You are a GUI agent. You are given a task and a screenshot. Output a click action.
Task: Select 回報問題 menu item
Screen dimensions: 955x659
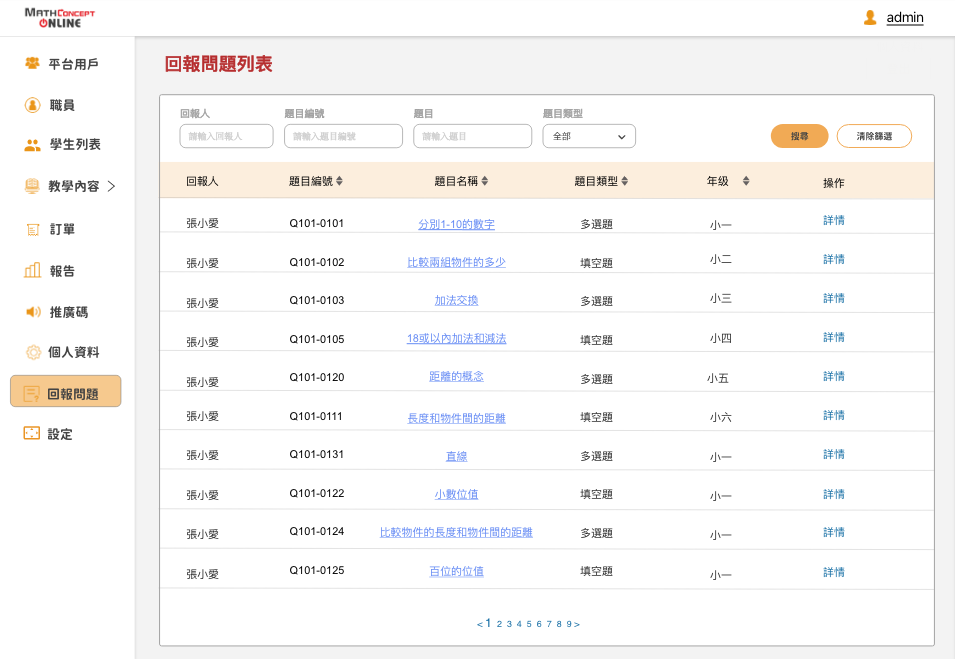pyautogui.click(x=66, y=391)
